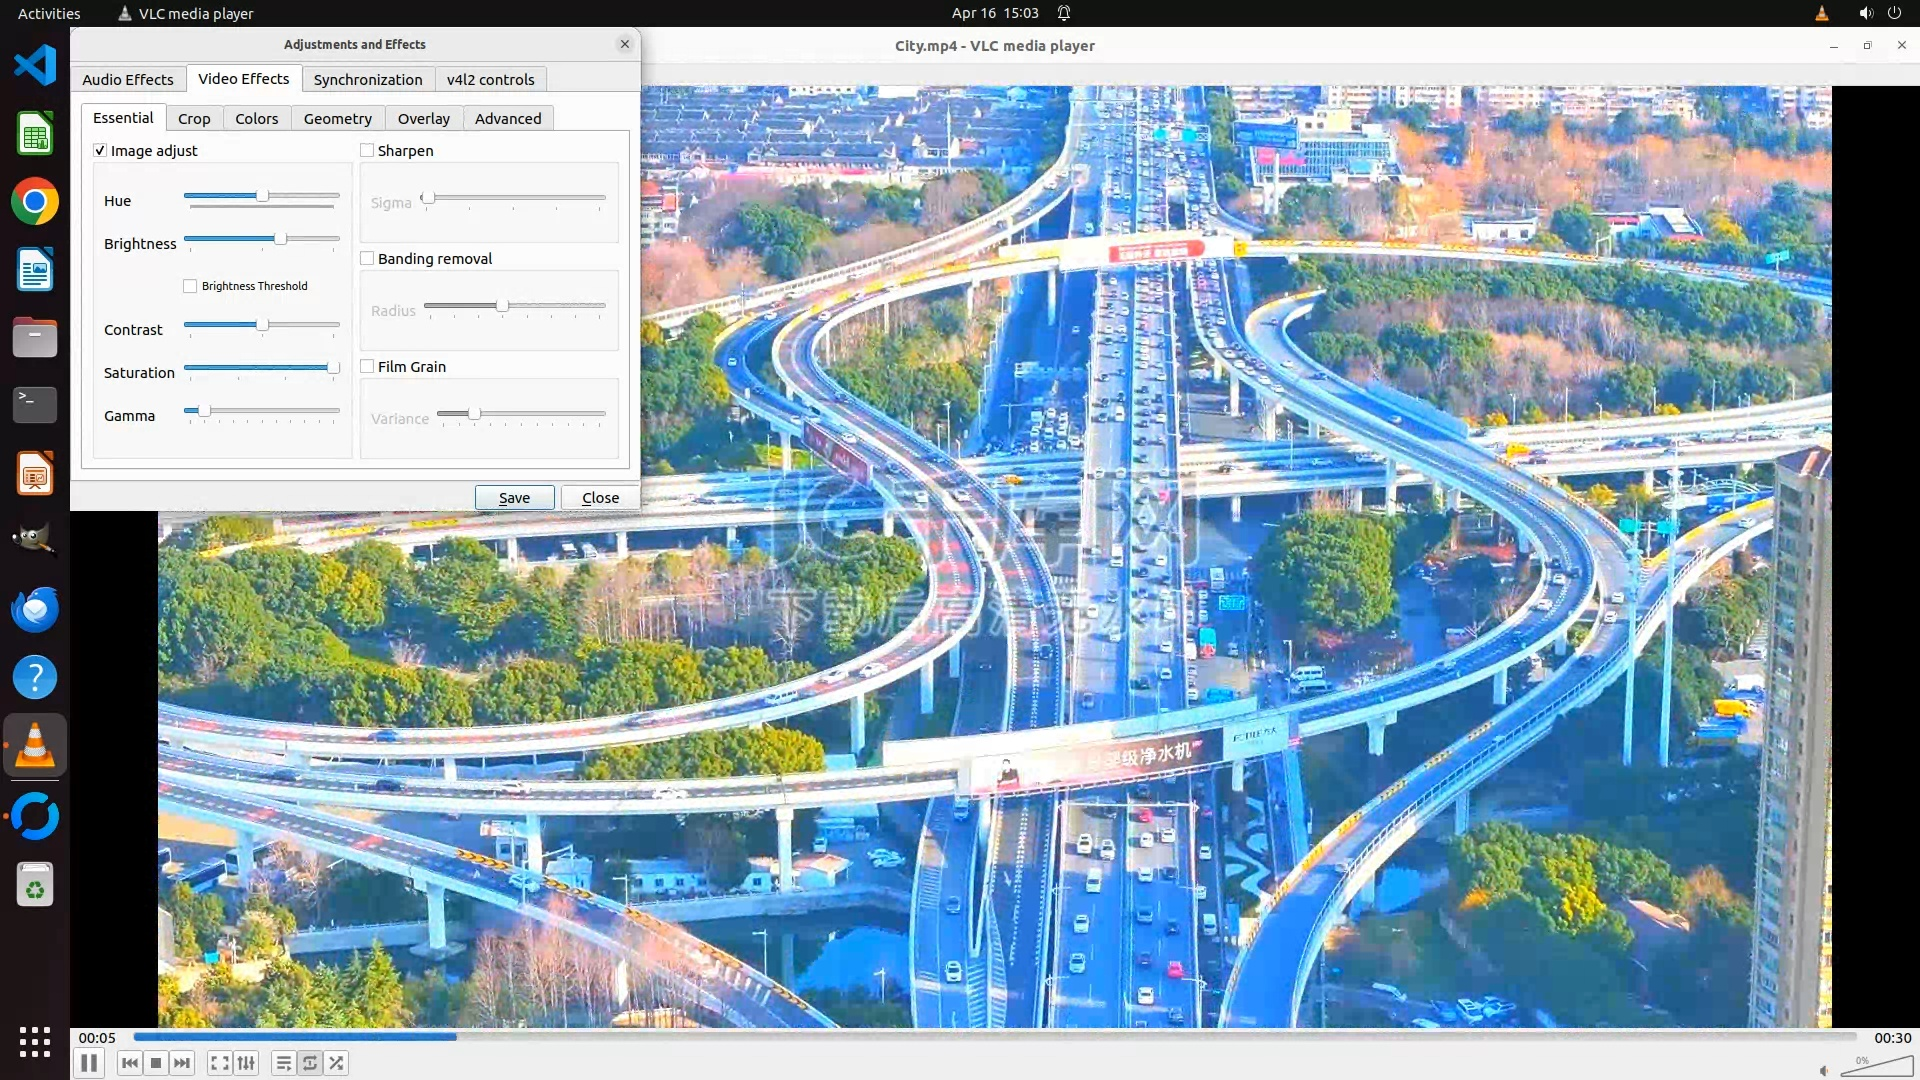The height and width of the screenshot is (1080, 1920).
Task: Toggle the loop repeat mode
Action: [x=310, y=1063]
